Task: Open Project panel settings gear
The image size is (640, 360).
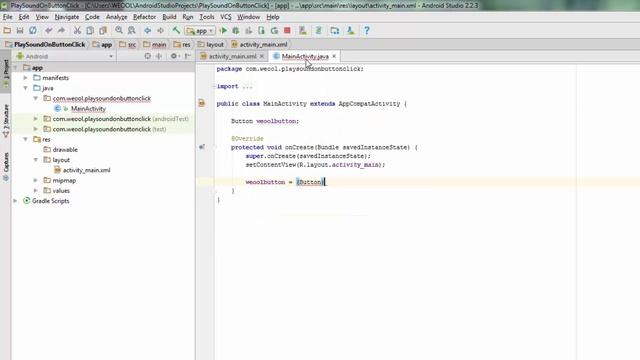Action: 175,56
